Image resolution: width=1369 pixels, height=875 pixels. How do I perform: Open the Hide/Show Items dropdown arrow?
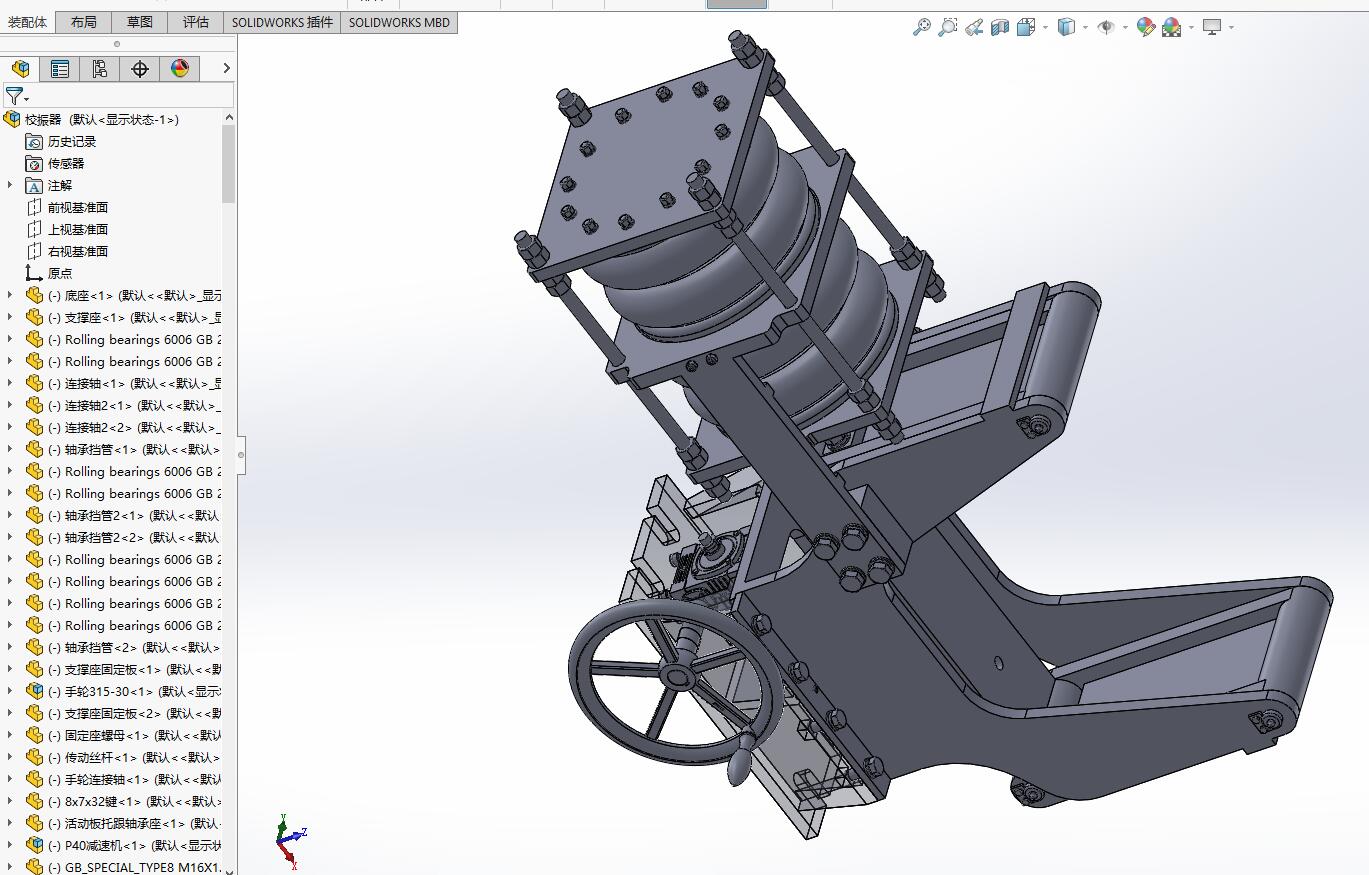[1125, 27]
